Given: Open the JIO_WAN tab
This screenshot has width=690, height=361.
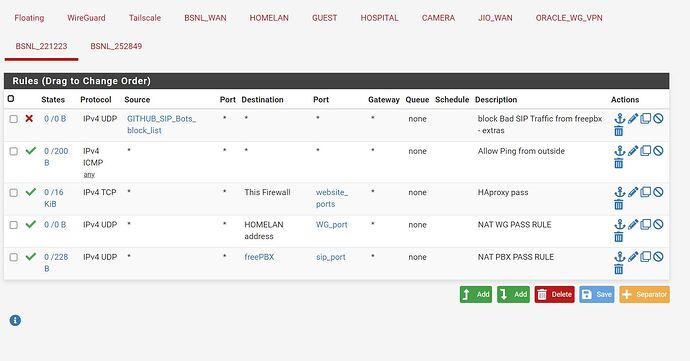Looking at the screenshot, I should pos(495,18).
